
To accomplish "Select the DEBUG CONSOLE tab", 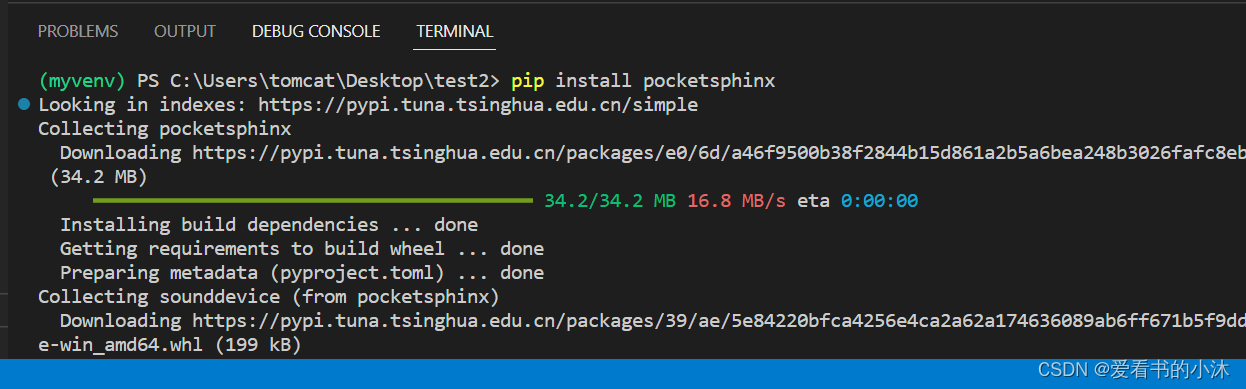I will 316,32.
